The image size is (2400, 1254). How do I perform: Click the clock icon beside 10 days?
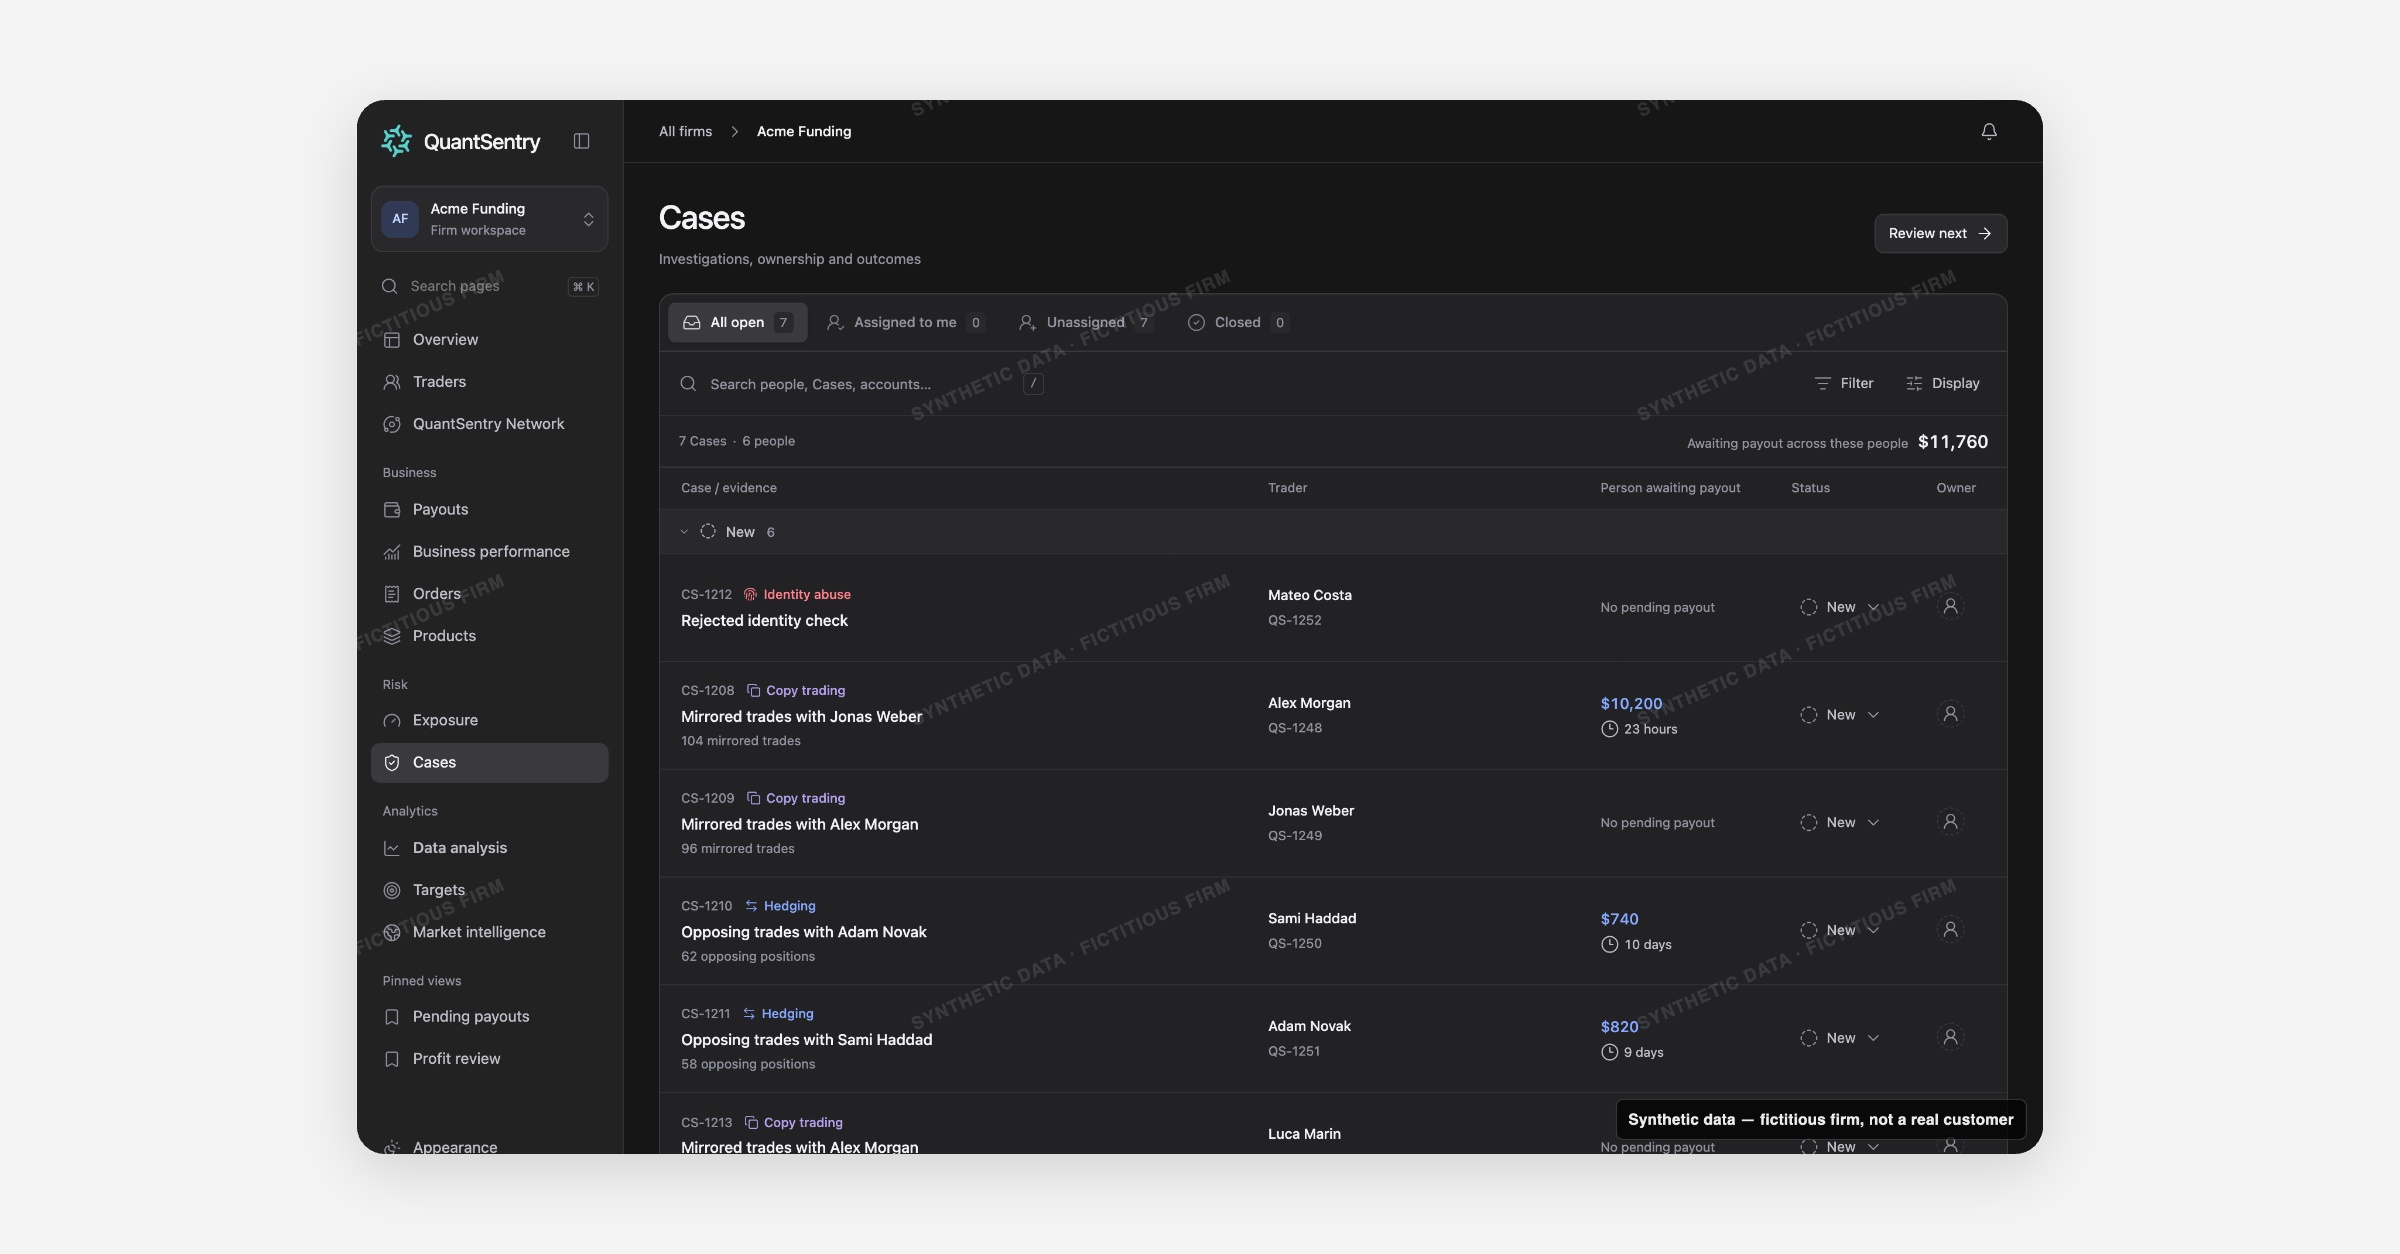pyautogui.click(x=1609, y=944)
